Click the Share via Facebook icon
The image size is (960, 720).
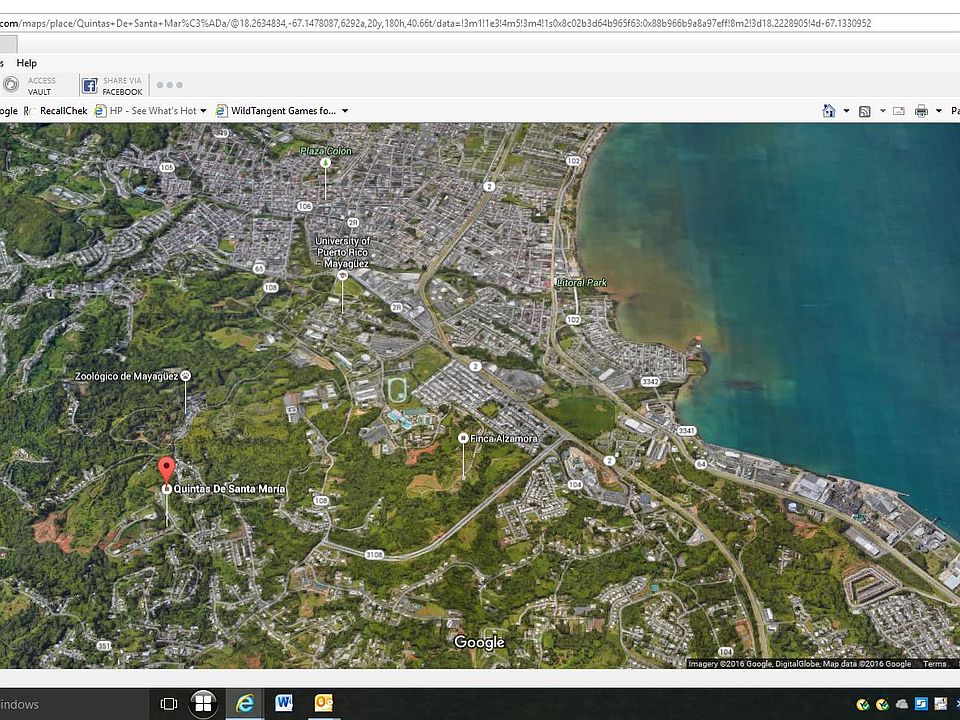90,86
